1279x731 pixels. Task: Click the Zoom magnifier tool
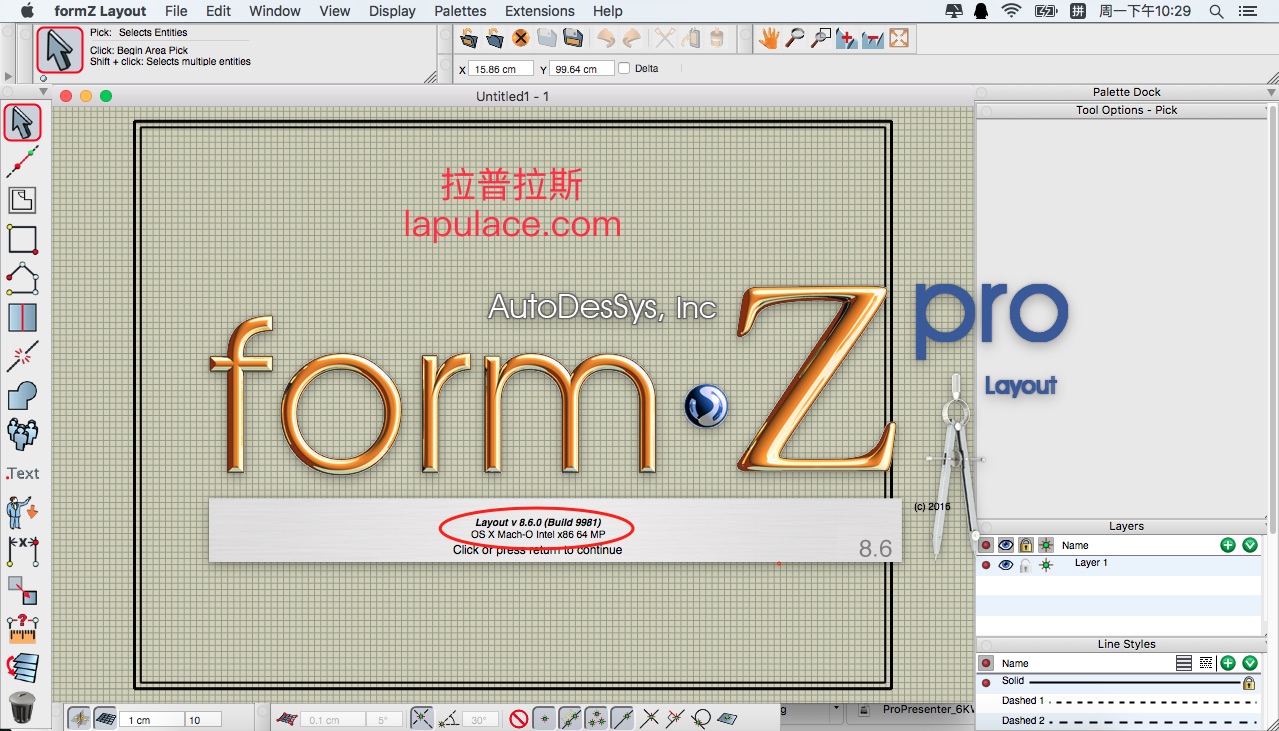(x=794, y=38)
